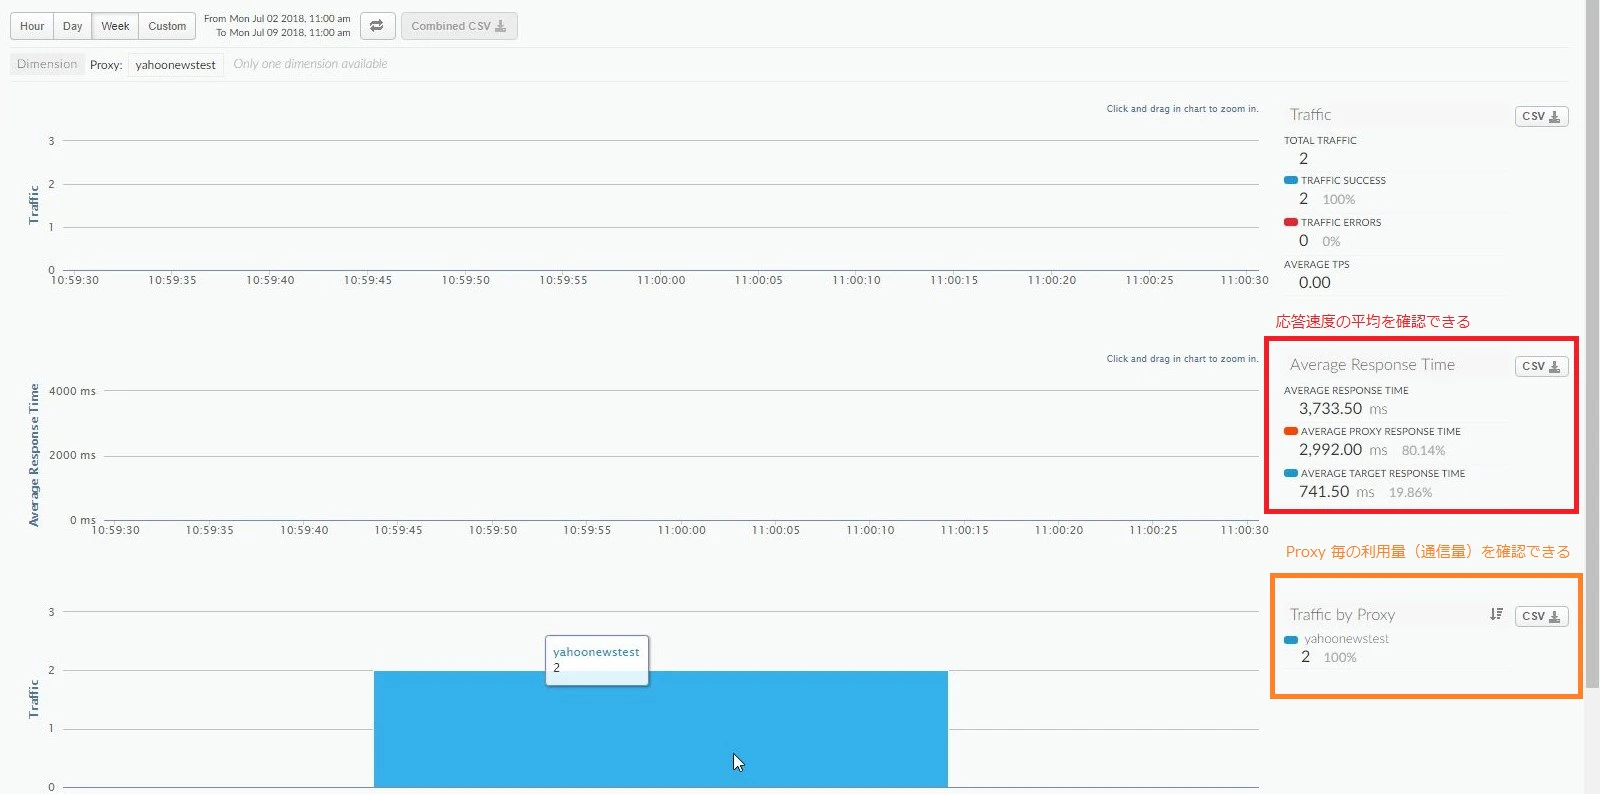Image resolution: width=1600 pixels, height=794 pixels.
Task: Open the yahoonewstest proxy selector
Action: [x=175, y=65]
